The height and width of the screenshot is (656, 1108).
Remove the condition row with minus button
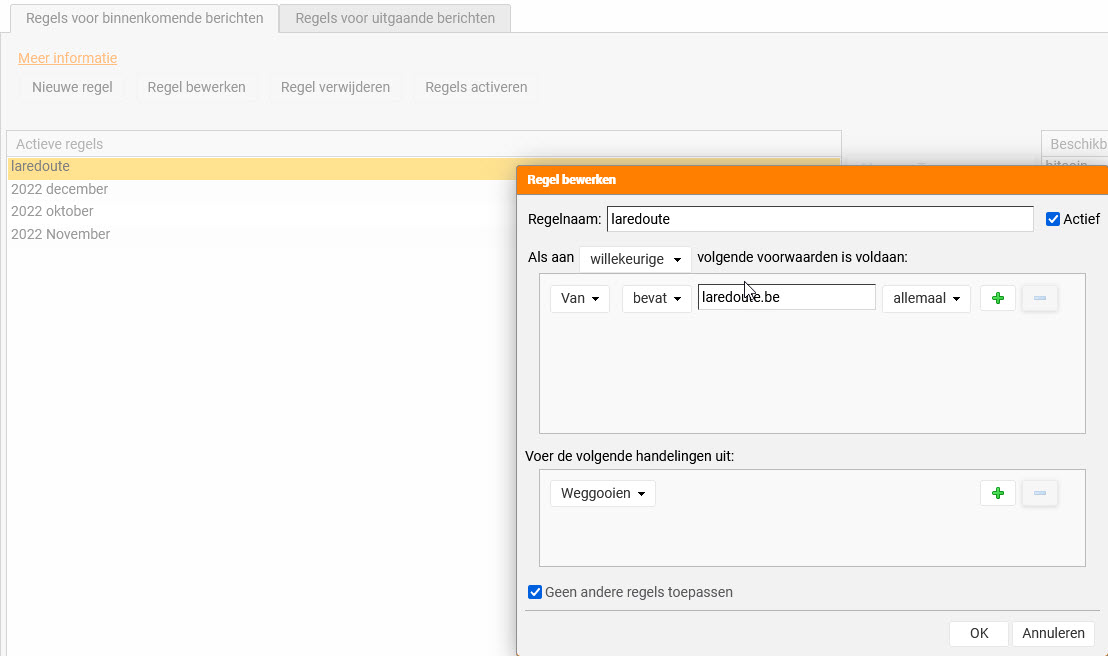point(1039,298)
